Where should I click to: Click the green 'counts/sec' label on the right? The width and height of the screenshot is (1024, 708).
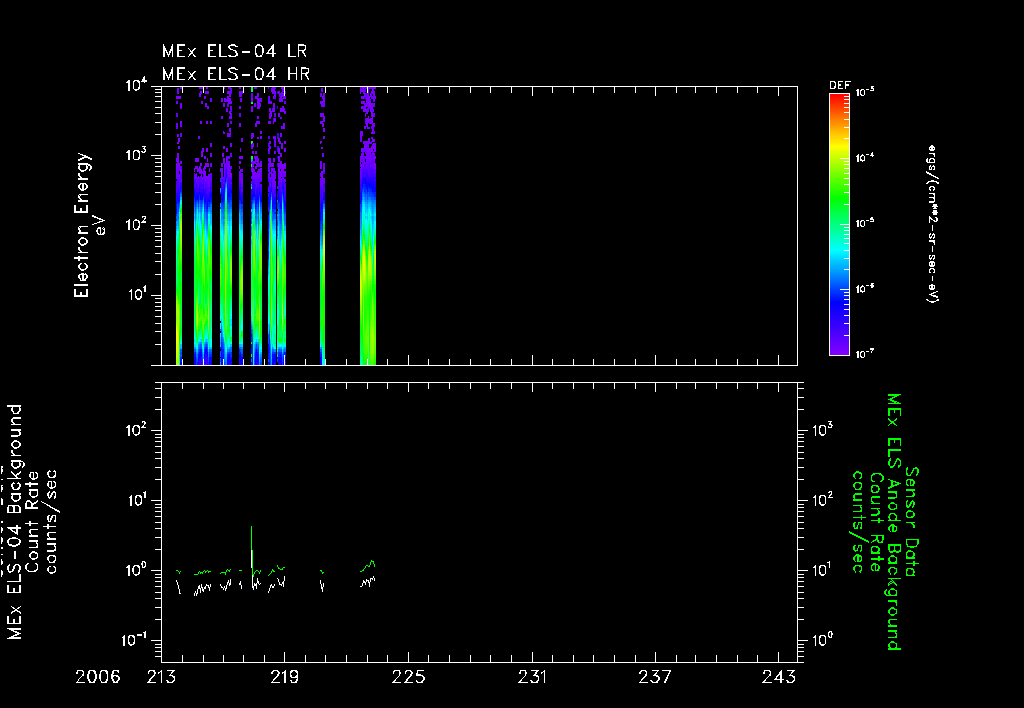[x=858, y=522]
